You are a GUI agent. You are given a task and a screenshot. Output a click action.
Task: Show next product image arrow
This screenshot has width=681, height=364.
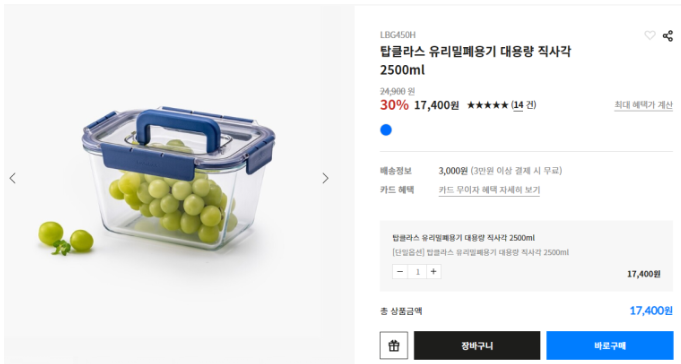(325, 178)
